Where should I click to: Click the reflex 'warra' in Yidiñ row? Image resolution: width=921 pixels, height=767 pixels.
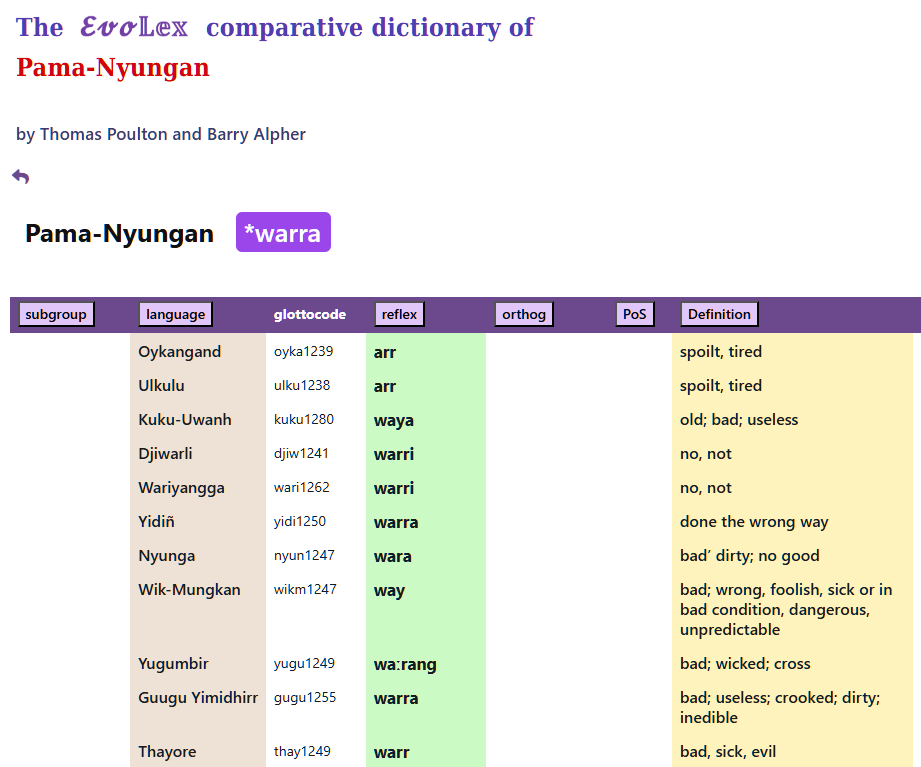(396, 522)
